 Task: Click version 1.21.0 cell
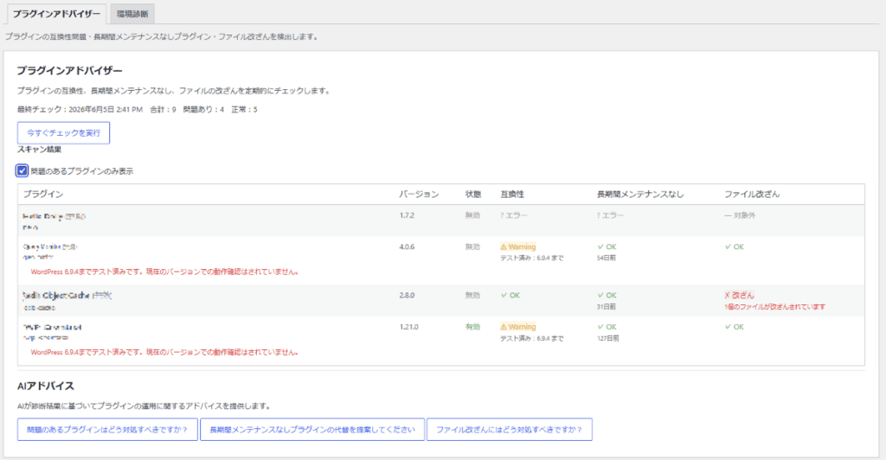(x=409, y=327)
